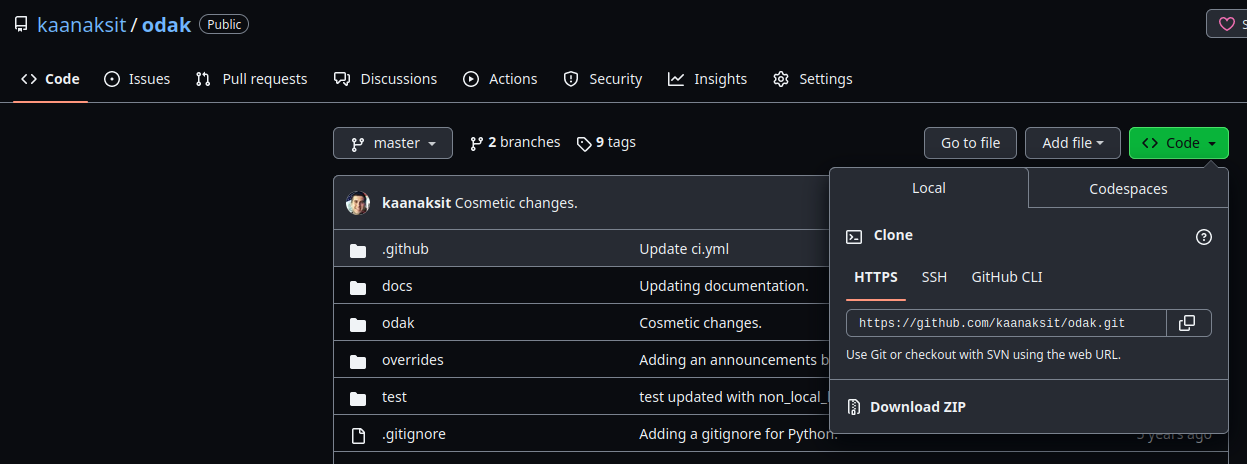View the 9 tags link
Image resolution: width=1247 pixels, height=464 pixels.
(x=606, y=142)
